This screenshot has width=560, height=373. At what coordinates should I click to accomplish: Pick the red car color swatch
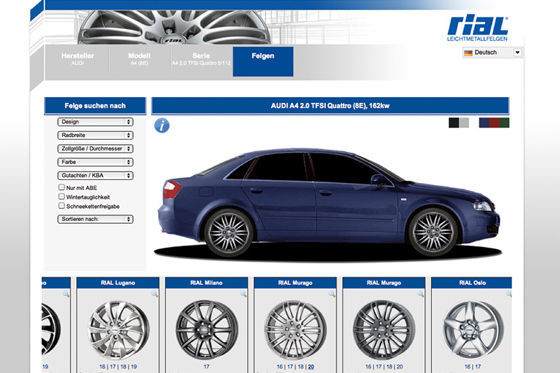pos(494,123)
